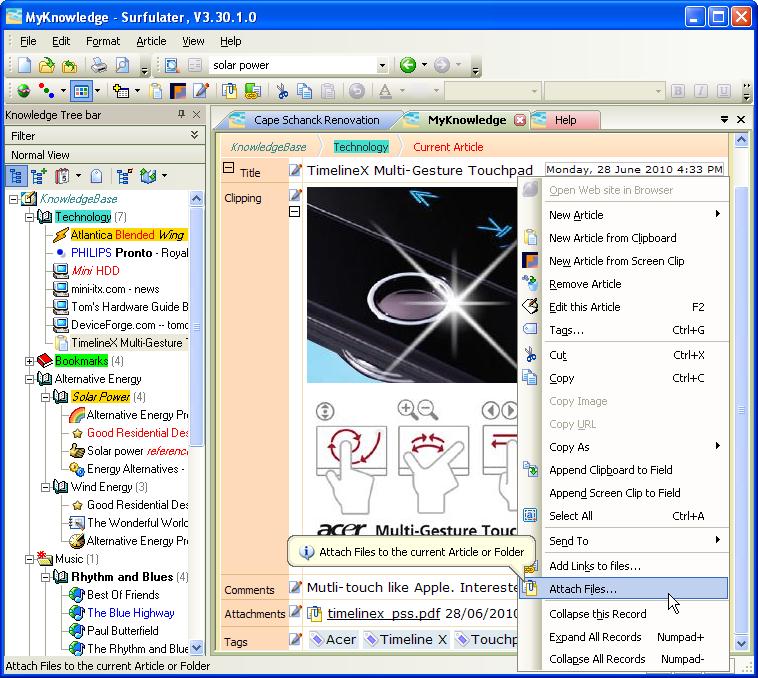
Task: Collapse the Technology folder in tree
Action: click(x=29, y=217)
